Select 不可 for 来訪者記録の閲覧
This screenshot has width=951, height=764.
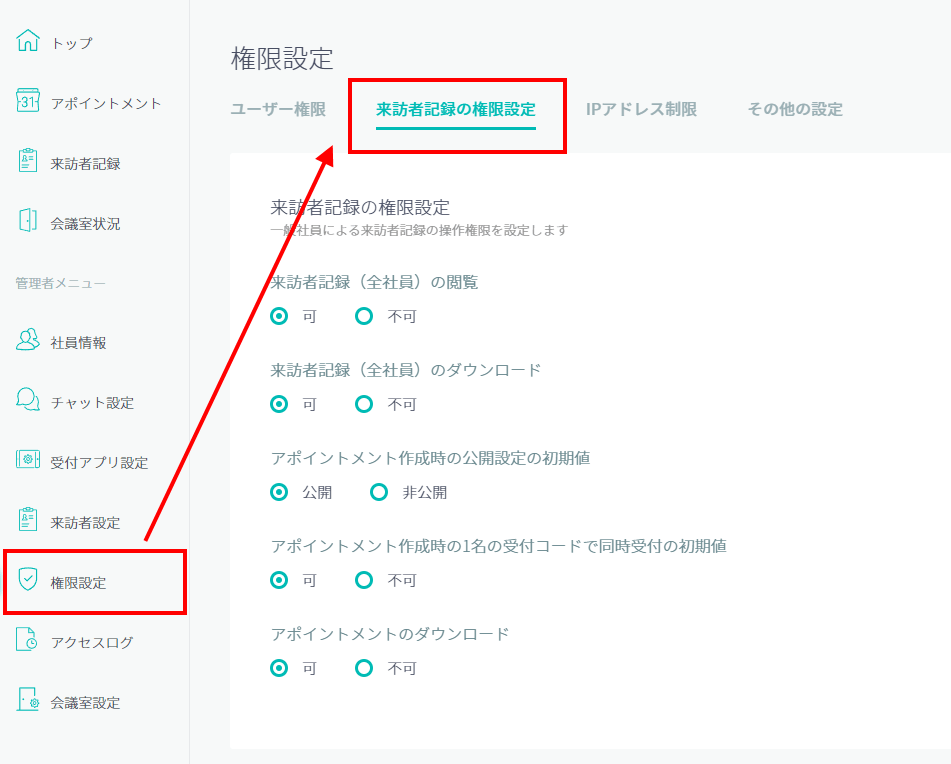pos(364,316)
